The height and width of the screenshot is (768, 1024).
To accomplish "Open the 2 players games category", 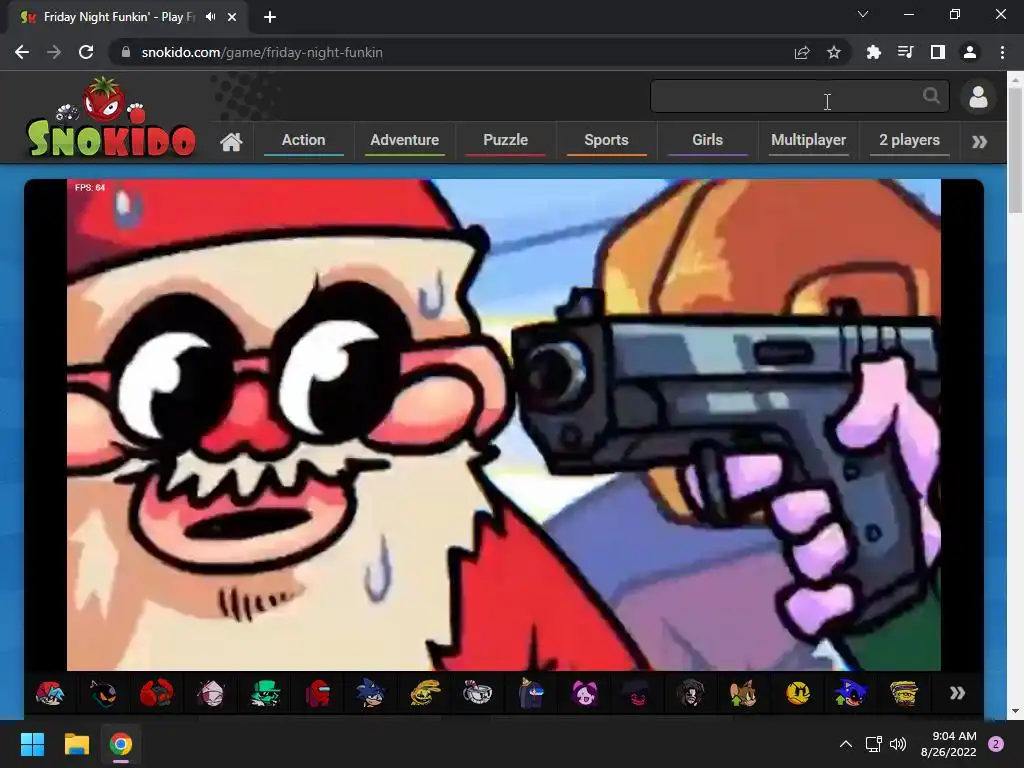I will tap(909, 140).
